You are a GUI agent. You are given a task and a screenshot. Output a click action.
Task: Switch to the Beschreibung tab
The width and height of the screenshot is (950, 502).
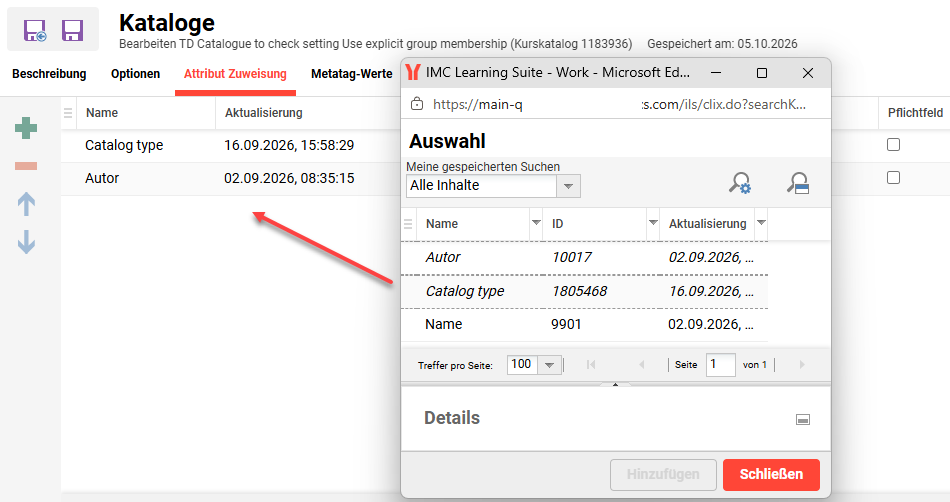point(49,74)
